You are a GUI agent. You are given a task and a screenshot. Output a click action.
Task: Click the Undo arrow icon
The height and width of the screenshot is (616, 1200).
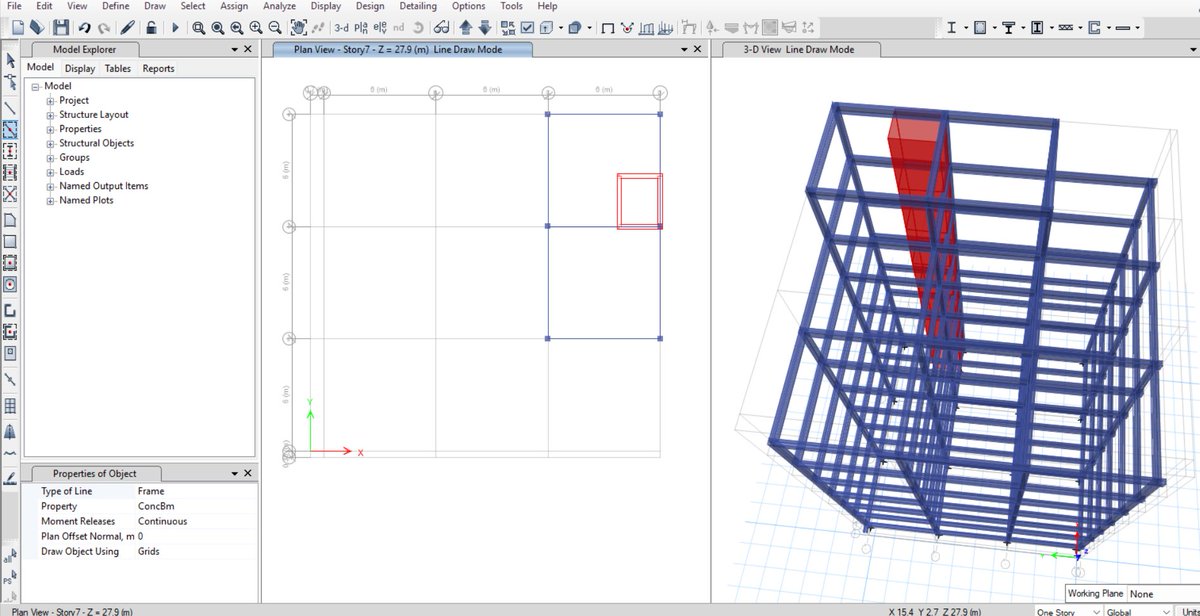(84, 27)
